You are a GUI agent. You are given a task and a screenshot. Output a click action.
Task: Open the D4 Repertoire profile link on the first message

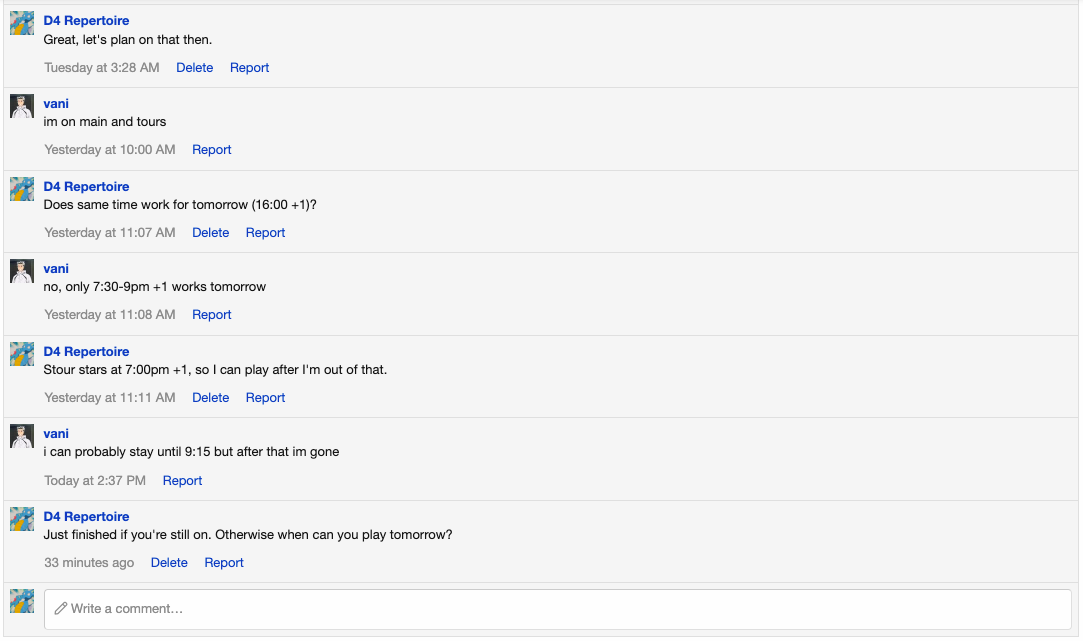point(86,20)
